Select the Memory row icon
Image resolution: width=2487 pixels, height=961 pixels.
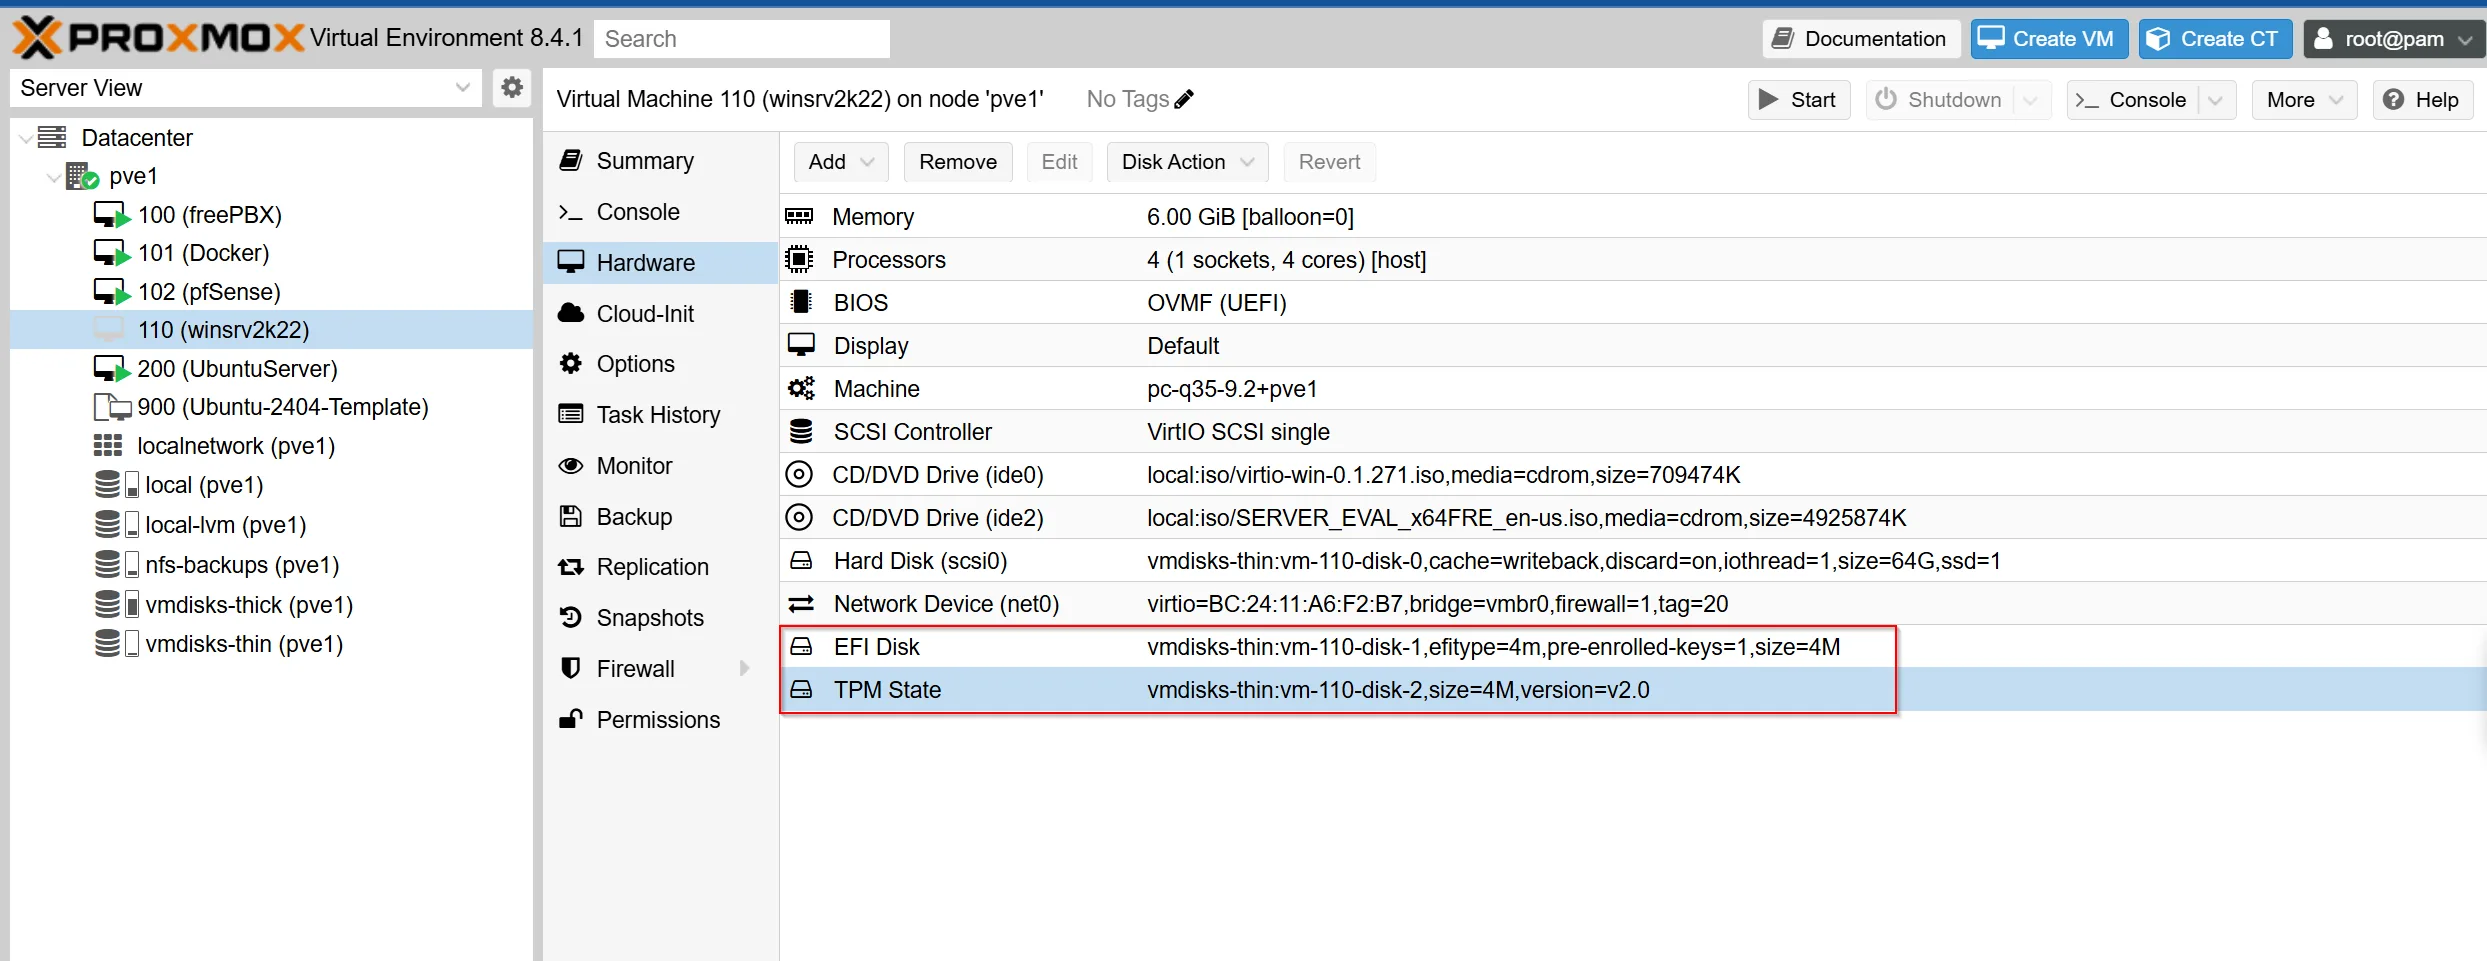799,216
